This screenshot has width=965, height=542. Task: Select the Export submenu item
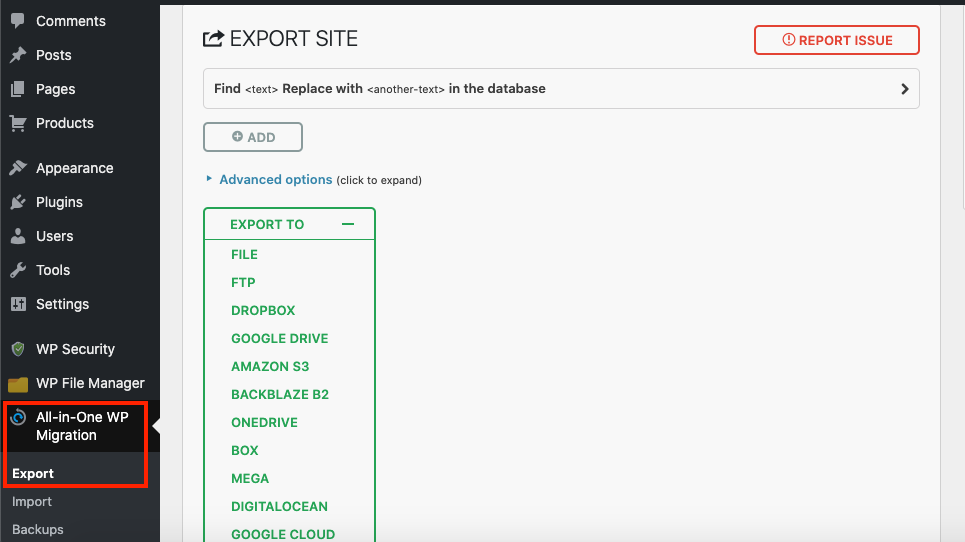(33, 473)
